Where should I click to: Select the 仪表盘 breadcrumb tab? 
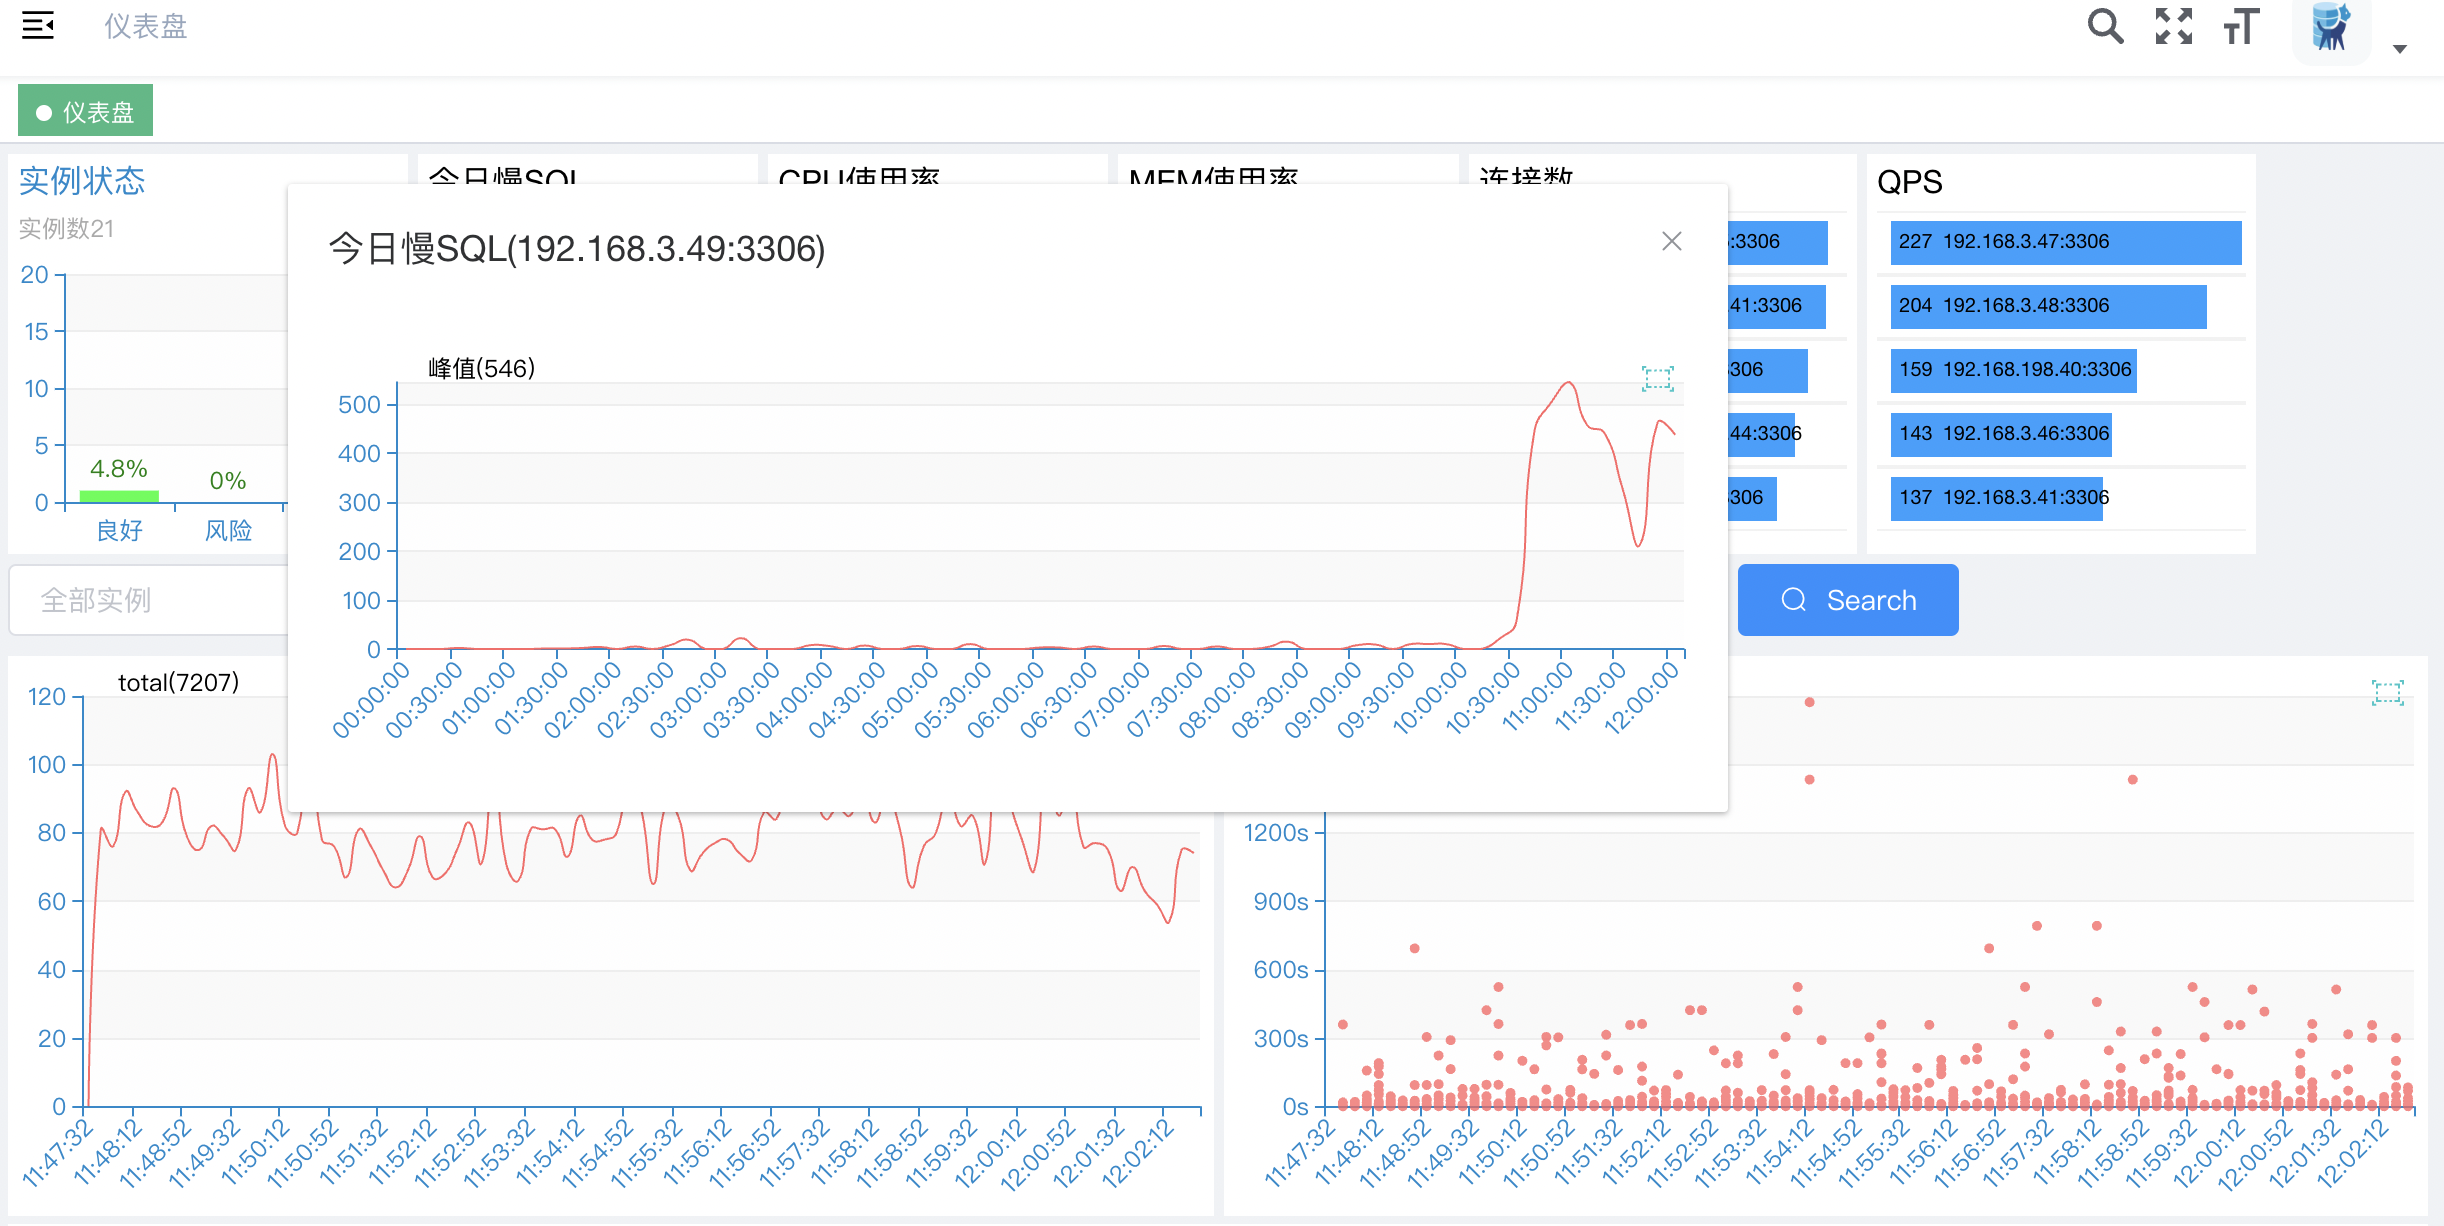[x=84, y=110]
